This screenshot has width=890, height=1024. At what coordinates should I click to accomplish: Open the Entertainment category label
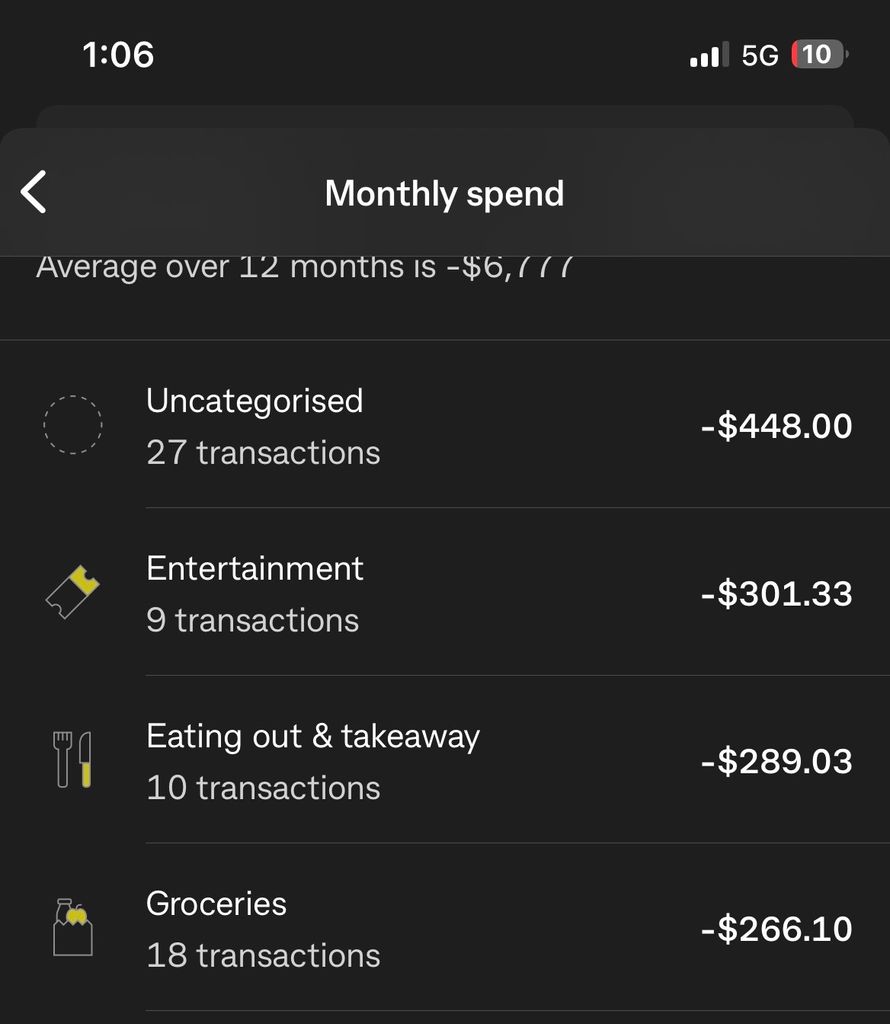point(254,568)
